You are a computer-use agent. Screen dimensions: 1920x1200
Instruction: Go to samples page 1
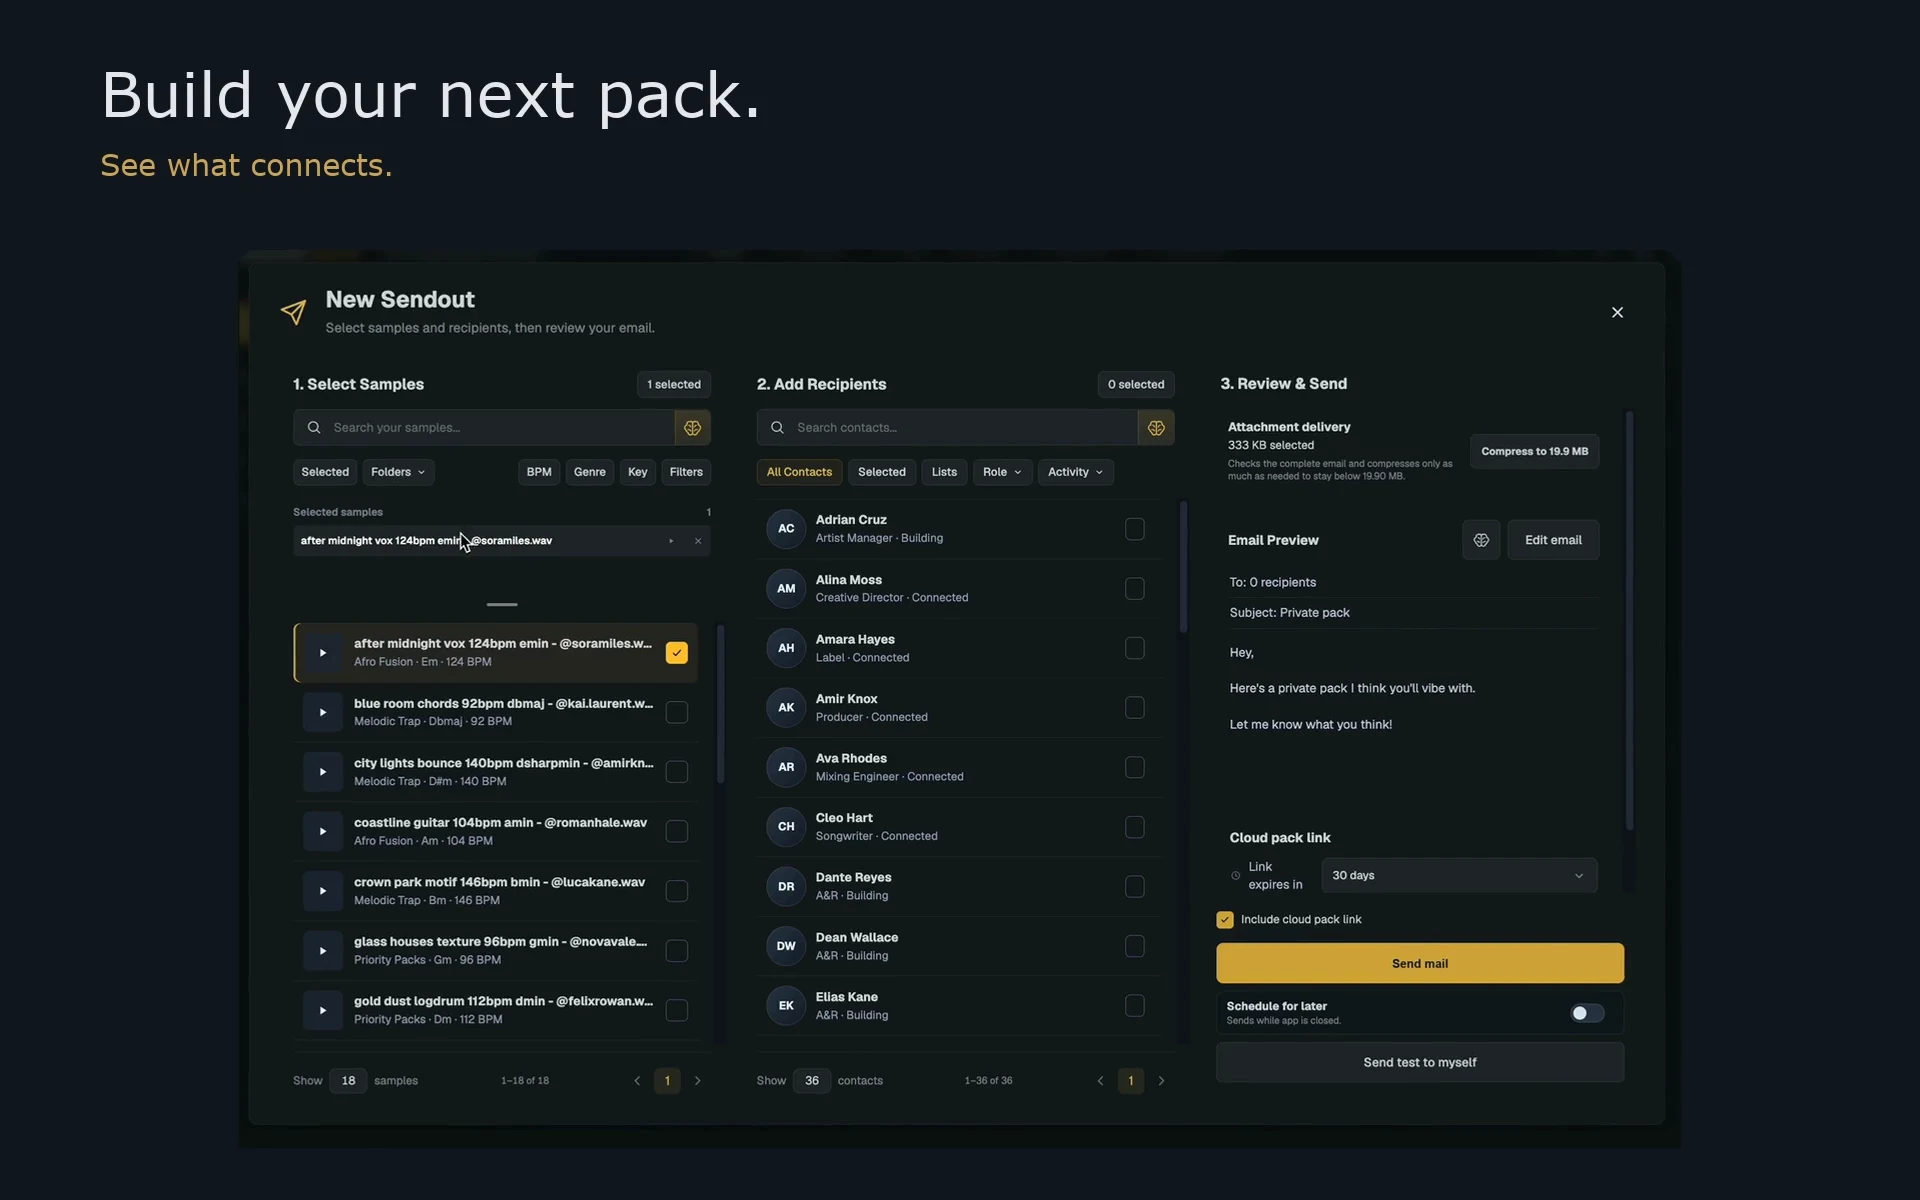[x=667, y=1081]
